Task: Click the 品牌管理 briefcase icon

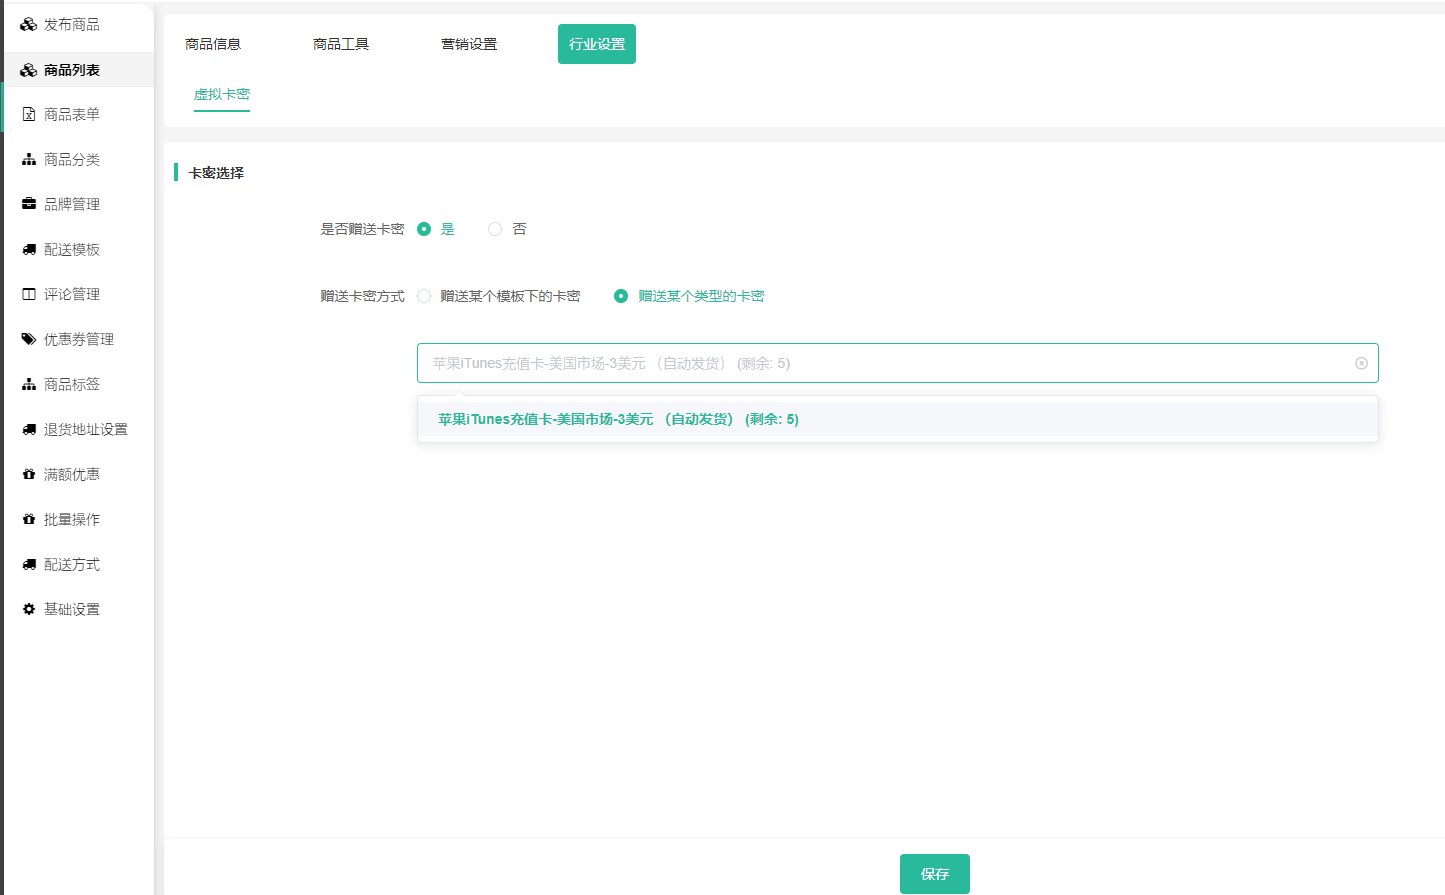Action: 29,204
